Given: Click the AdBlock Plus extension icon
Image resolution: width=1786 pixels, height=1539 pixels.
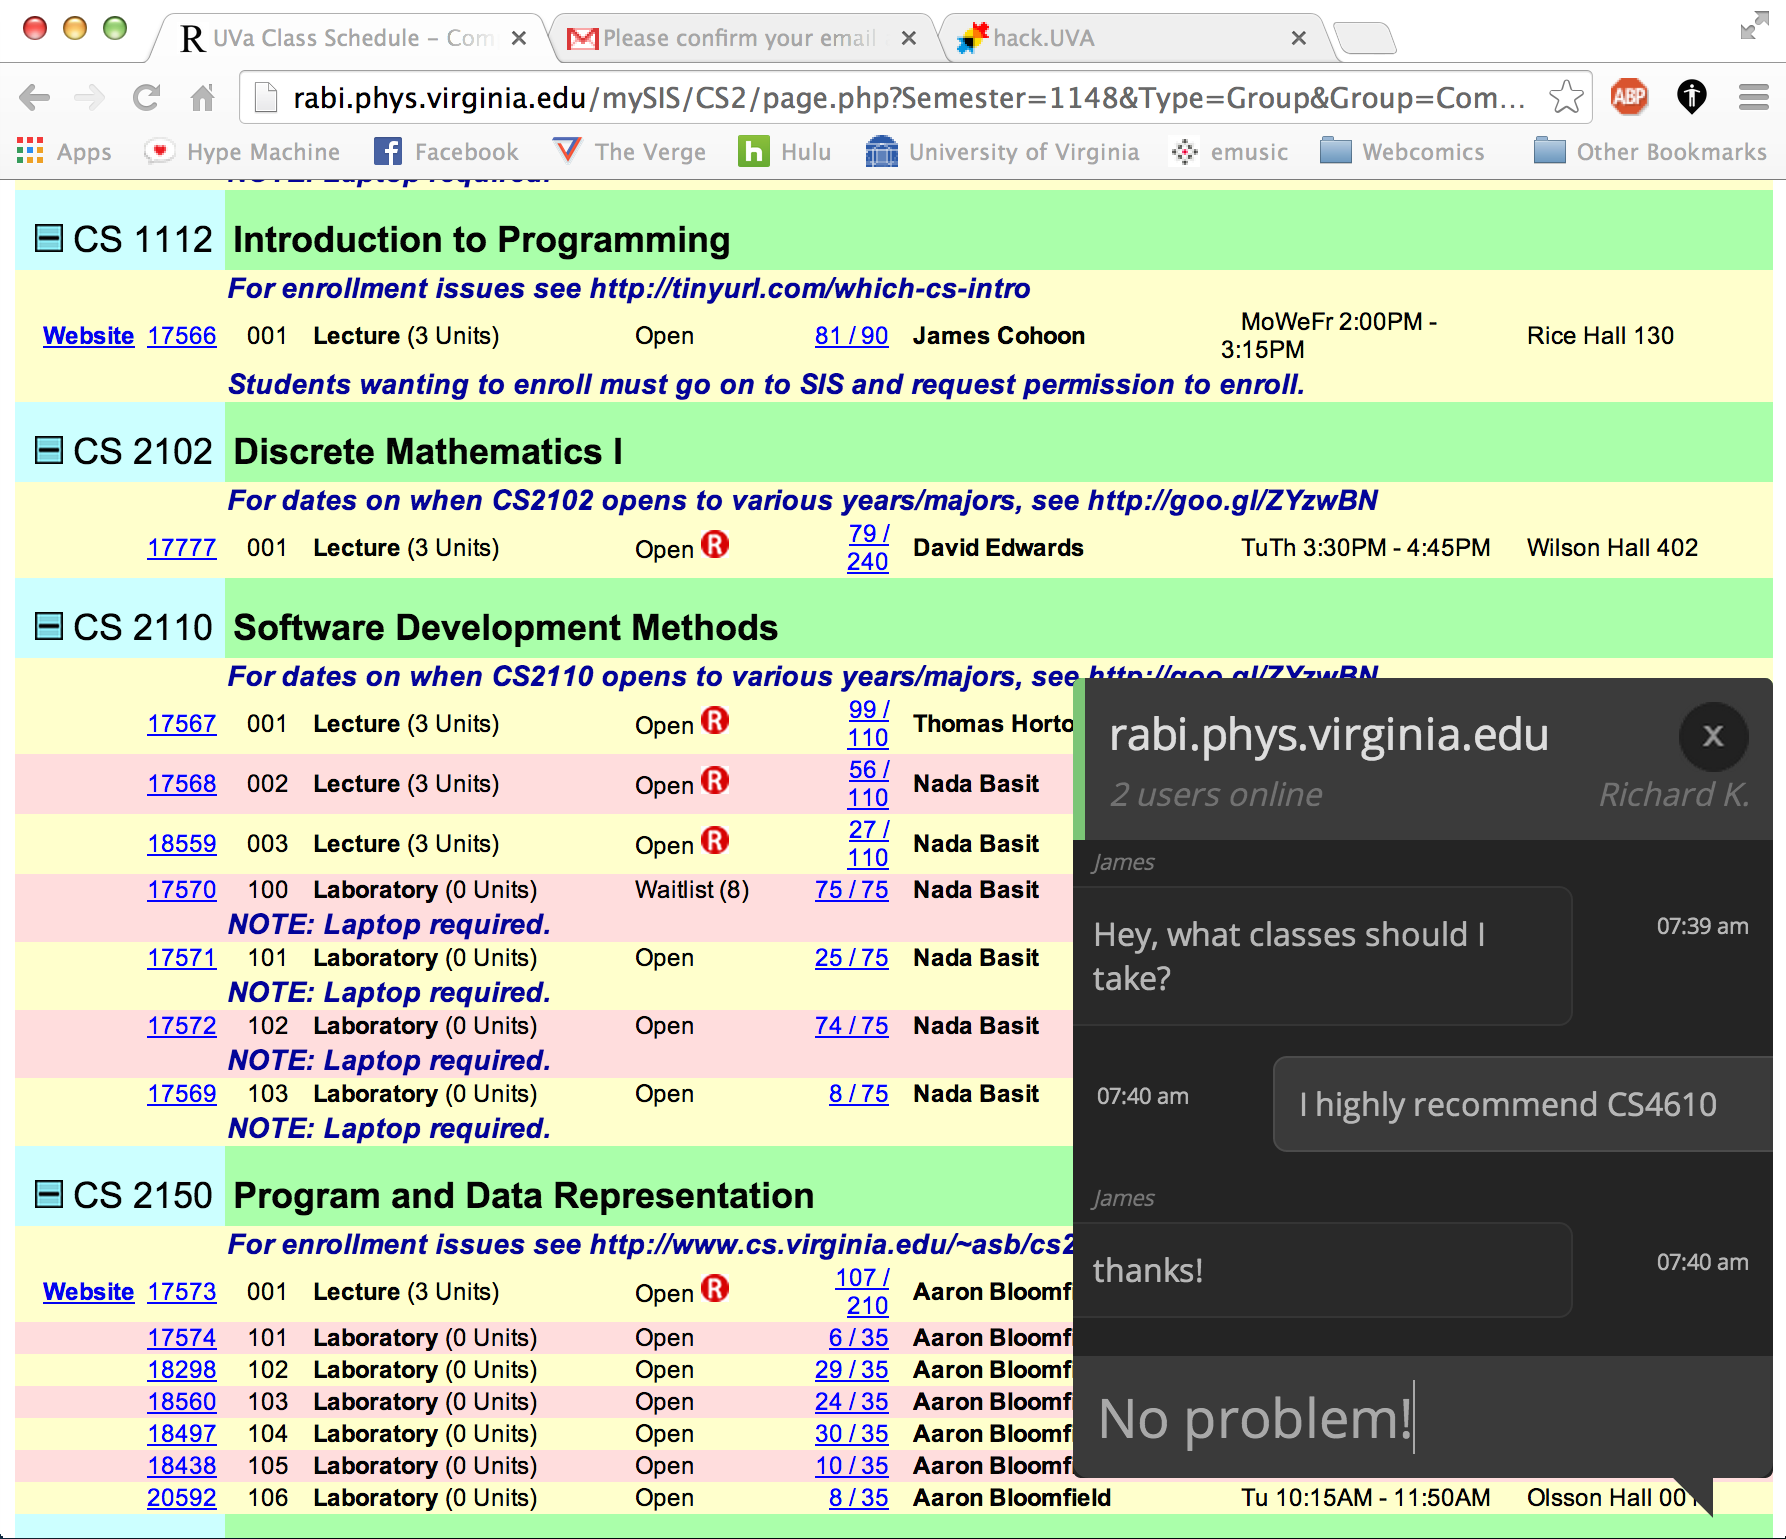Looking at the screenshot, I should tap(1629, 97).
